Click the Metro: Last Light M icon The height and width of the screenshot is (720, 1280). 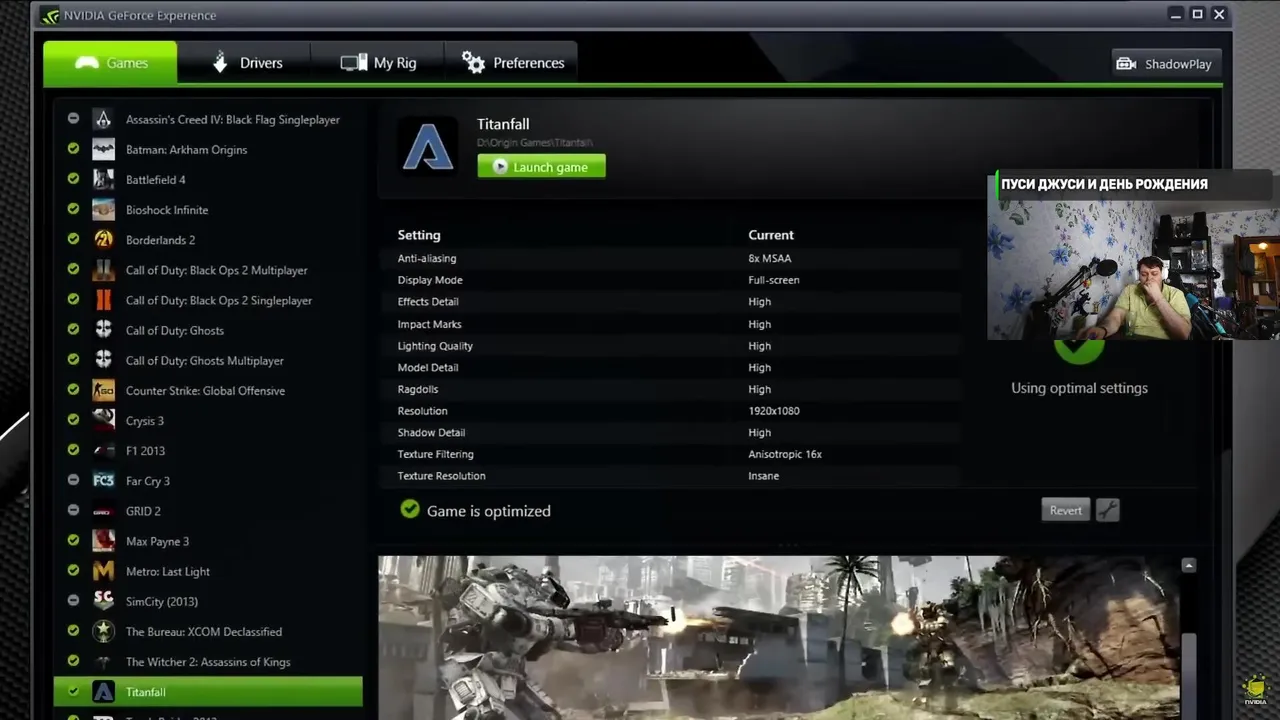(103, 571)
